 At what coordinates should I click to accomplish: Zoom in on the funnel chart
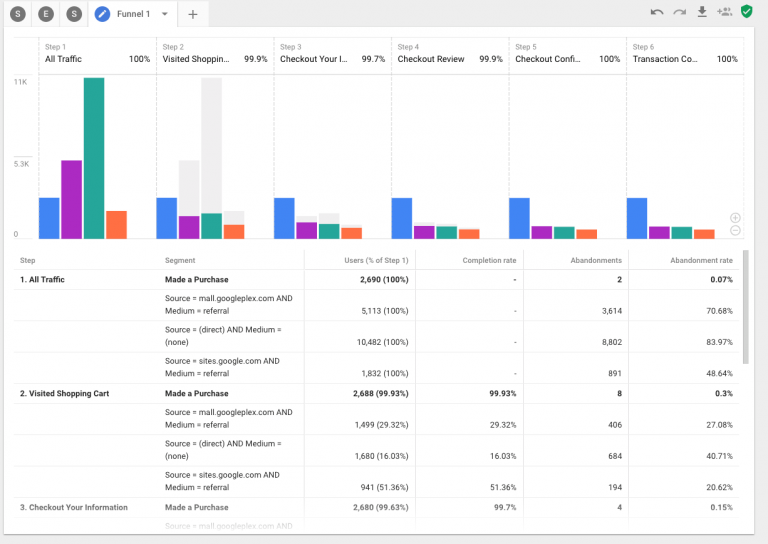[x=735, y=217]
